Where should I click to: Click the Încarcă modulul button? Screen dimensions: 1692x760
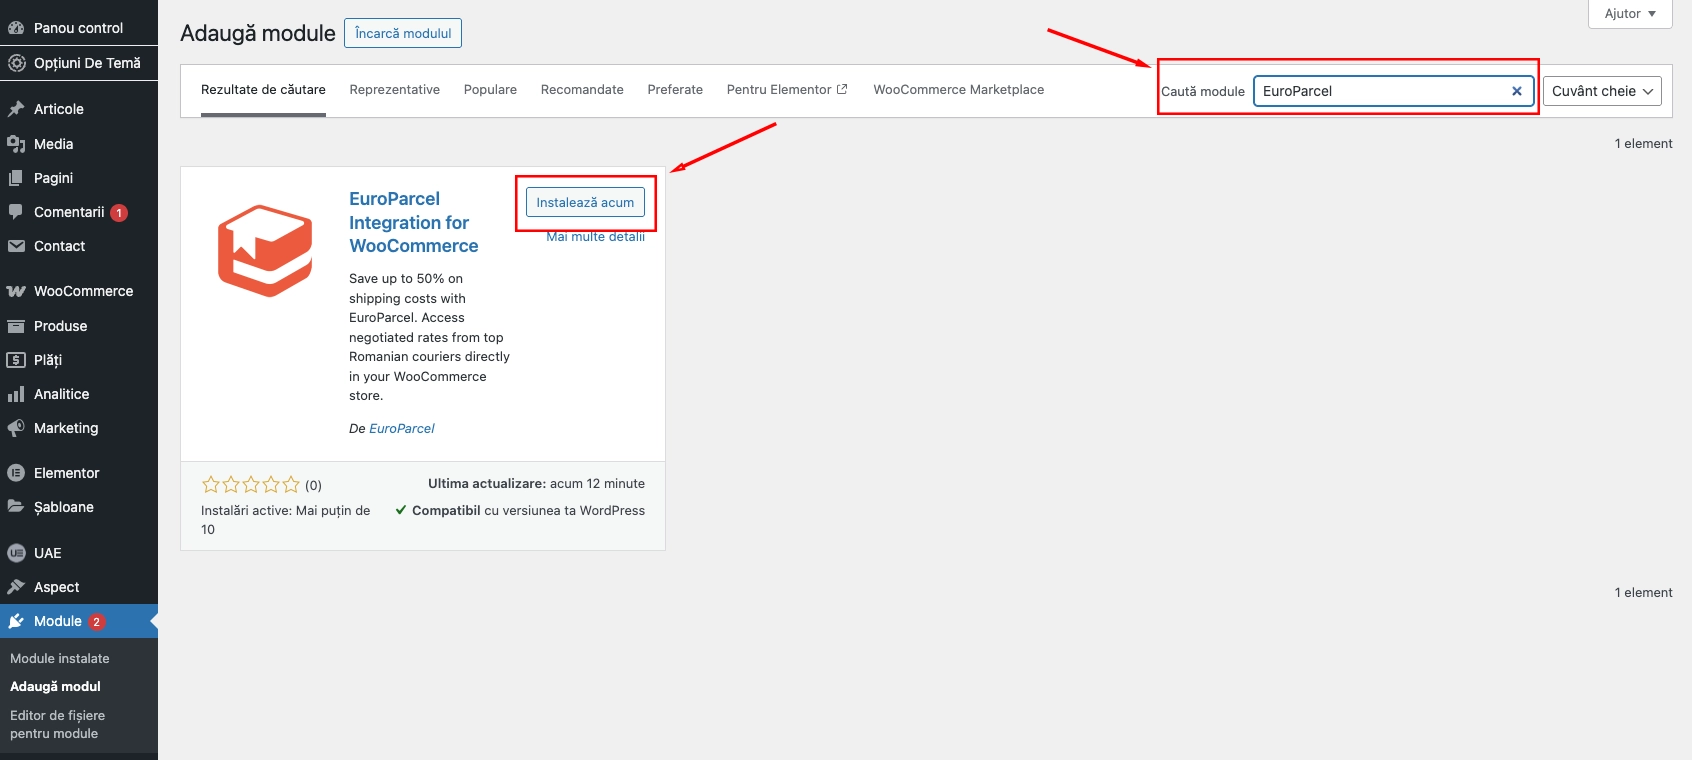403,33
